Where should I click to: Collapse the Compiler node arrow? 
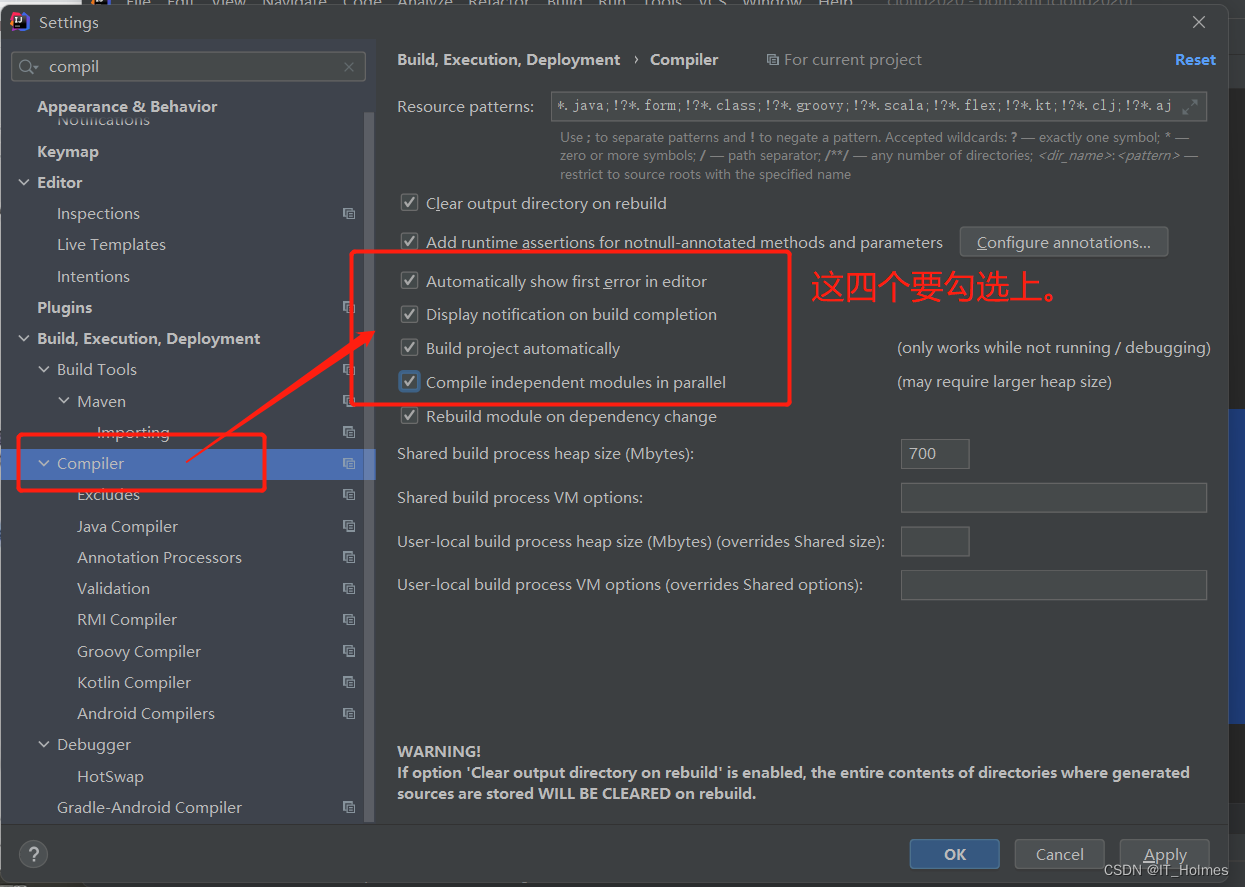(44, 463)
